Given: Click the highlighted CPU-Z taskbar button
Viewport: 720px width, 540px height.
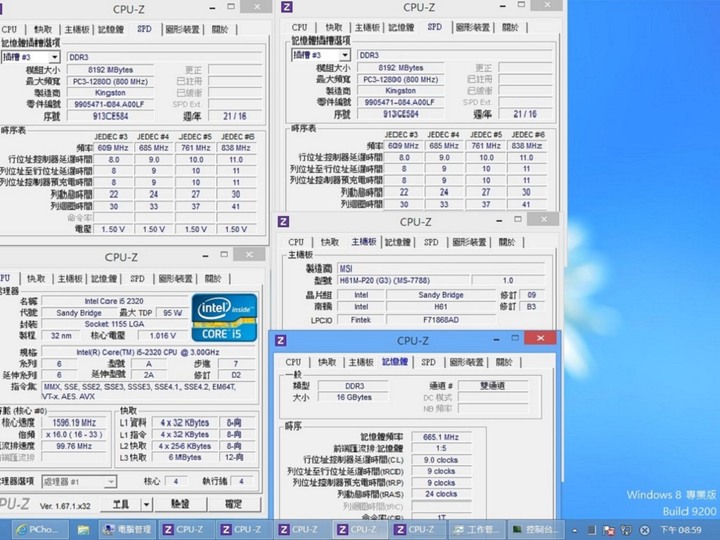Looking at the screenshot, I should [362, 529].
